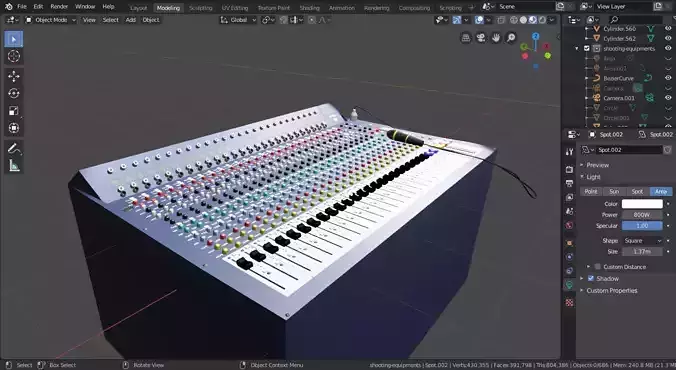Image resolution: width=676 pixels, height=370 pixels.
Task: Toggle camera view icon in viewport
Action: pos(481,38)
